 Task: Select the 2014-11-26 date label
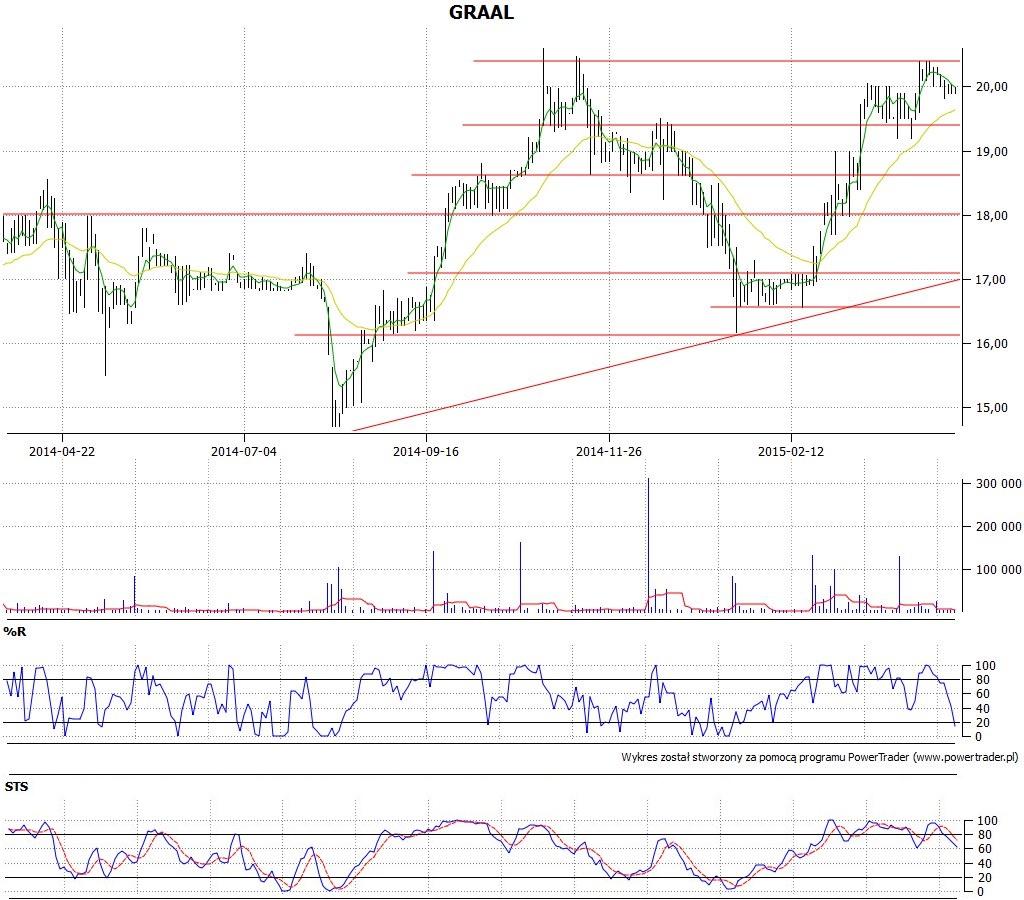coord(609,451)
